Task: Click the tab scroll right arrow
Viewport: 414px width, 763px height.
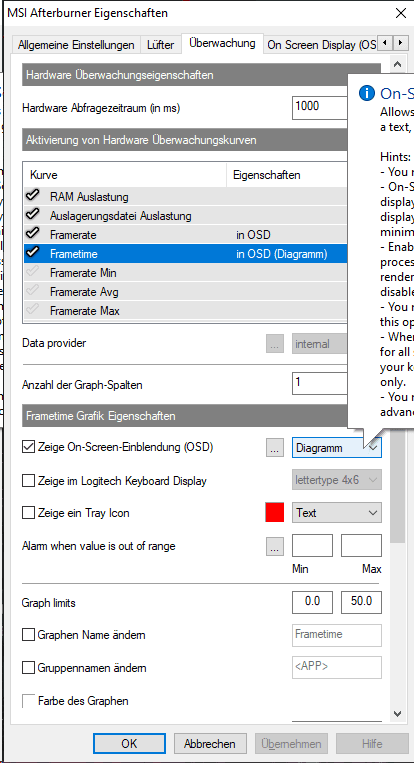Action: pyautogui.click(x=400, y=43)
